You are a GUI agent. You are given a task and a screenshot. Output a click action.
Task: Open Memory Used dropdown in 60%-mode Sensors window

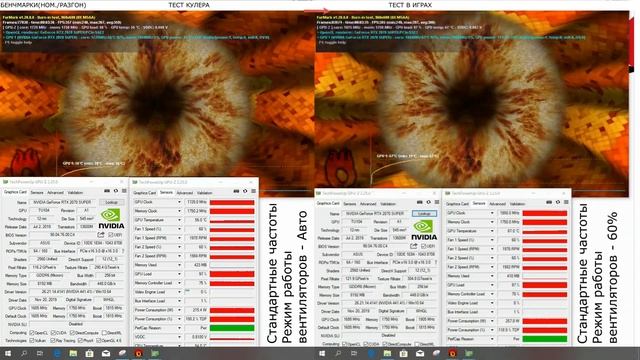pos(492,276)
